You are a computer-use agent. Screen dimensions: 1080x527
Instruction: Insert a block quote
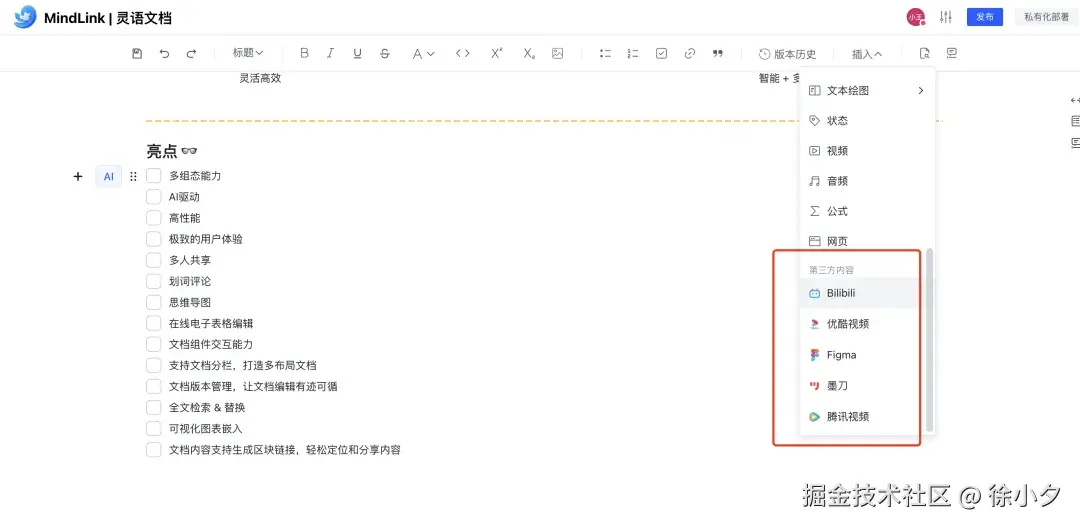(718, 54)
